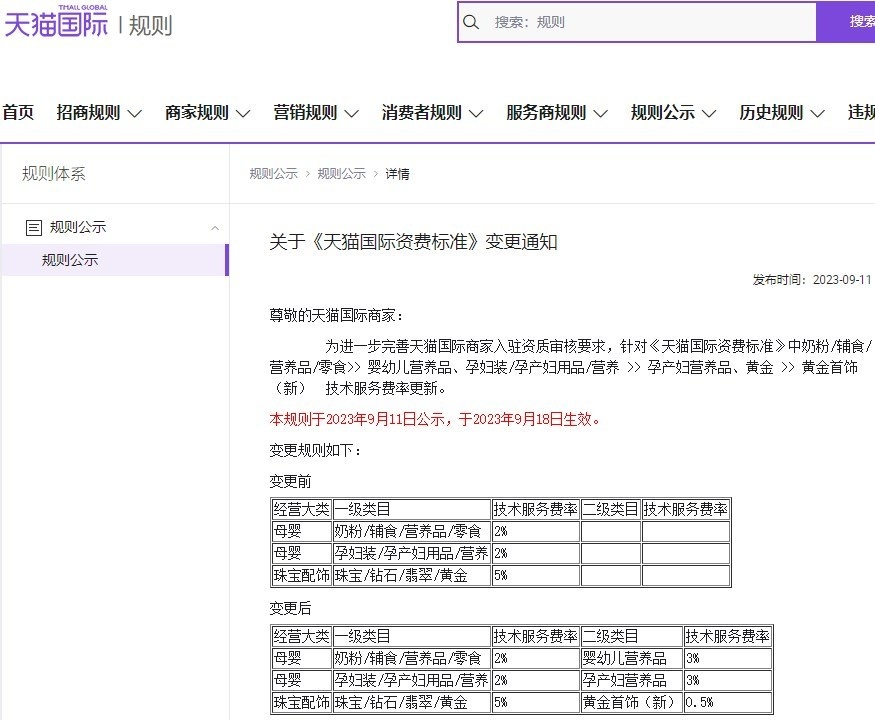Viewport: 875px width, 720px height.
Task: Open the 营销规则 menu
Action: [x=305, y=113]
